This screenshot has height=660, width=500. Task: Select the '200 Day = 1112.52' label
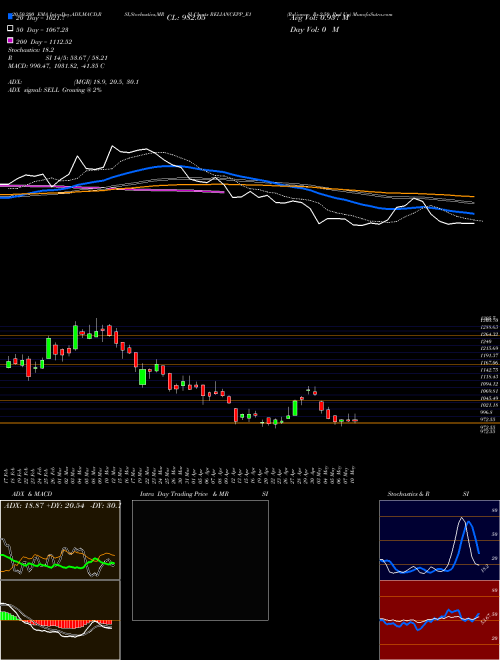pos(44,42)
